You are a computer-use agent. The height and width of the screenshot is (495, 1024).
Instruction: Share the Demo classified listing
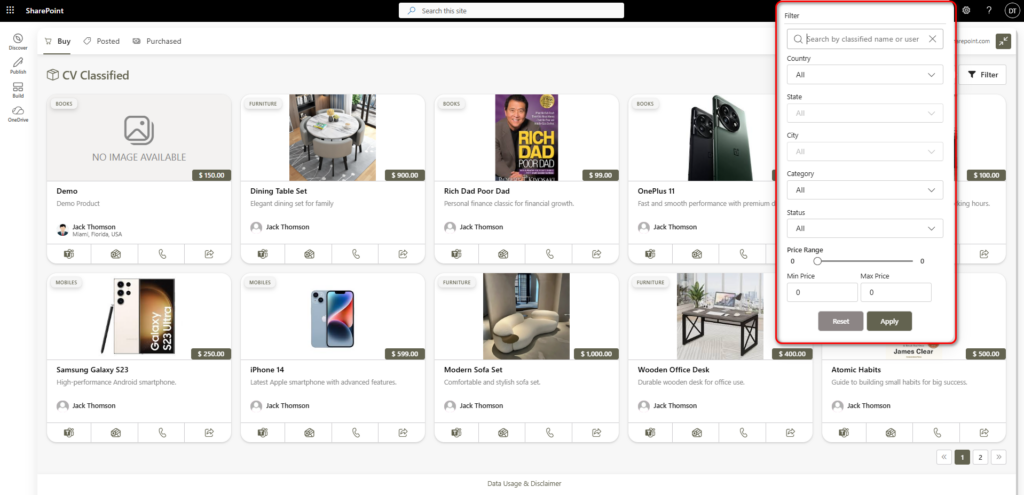(x=208, y=254)
